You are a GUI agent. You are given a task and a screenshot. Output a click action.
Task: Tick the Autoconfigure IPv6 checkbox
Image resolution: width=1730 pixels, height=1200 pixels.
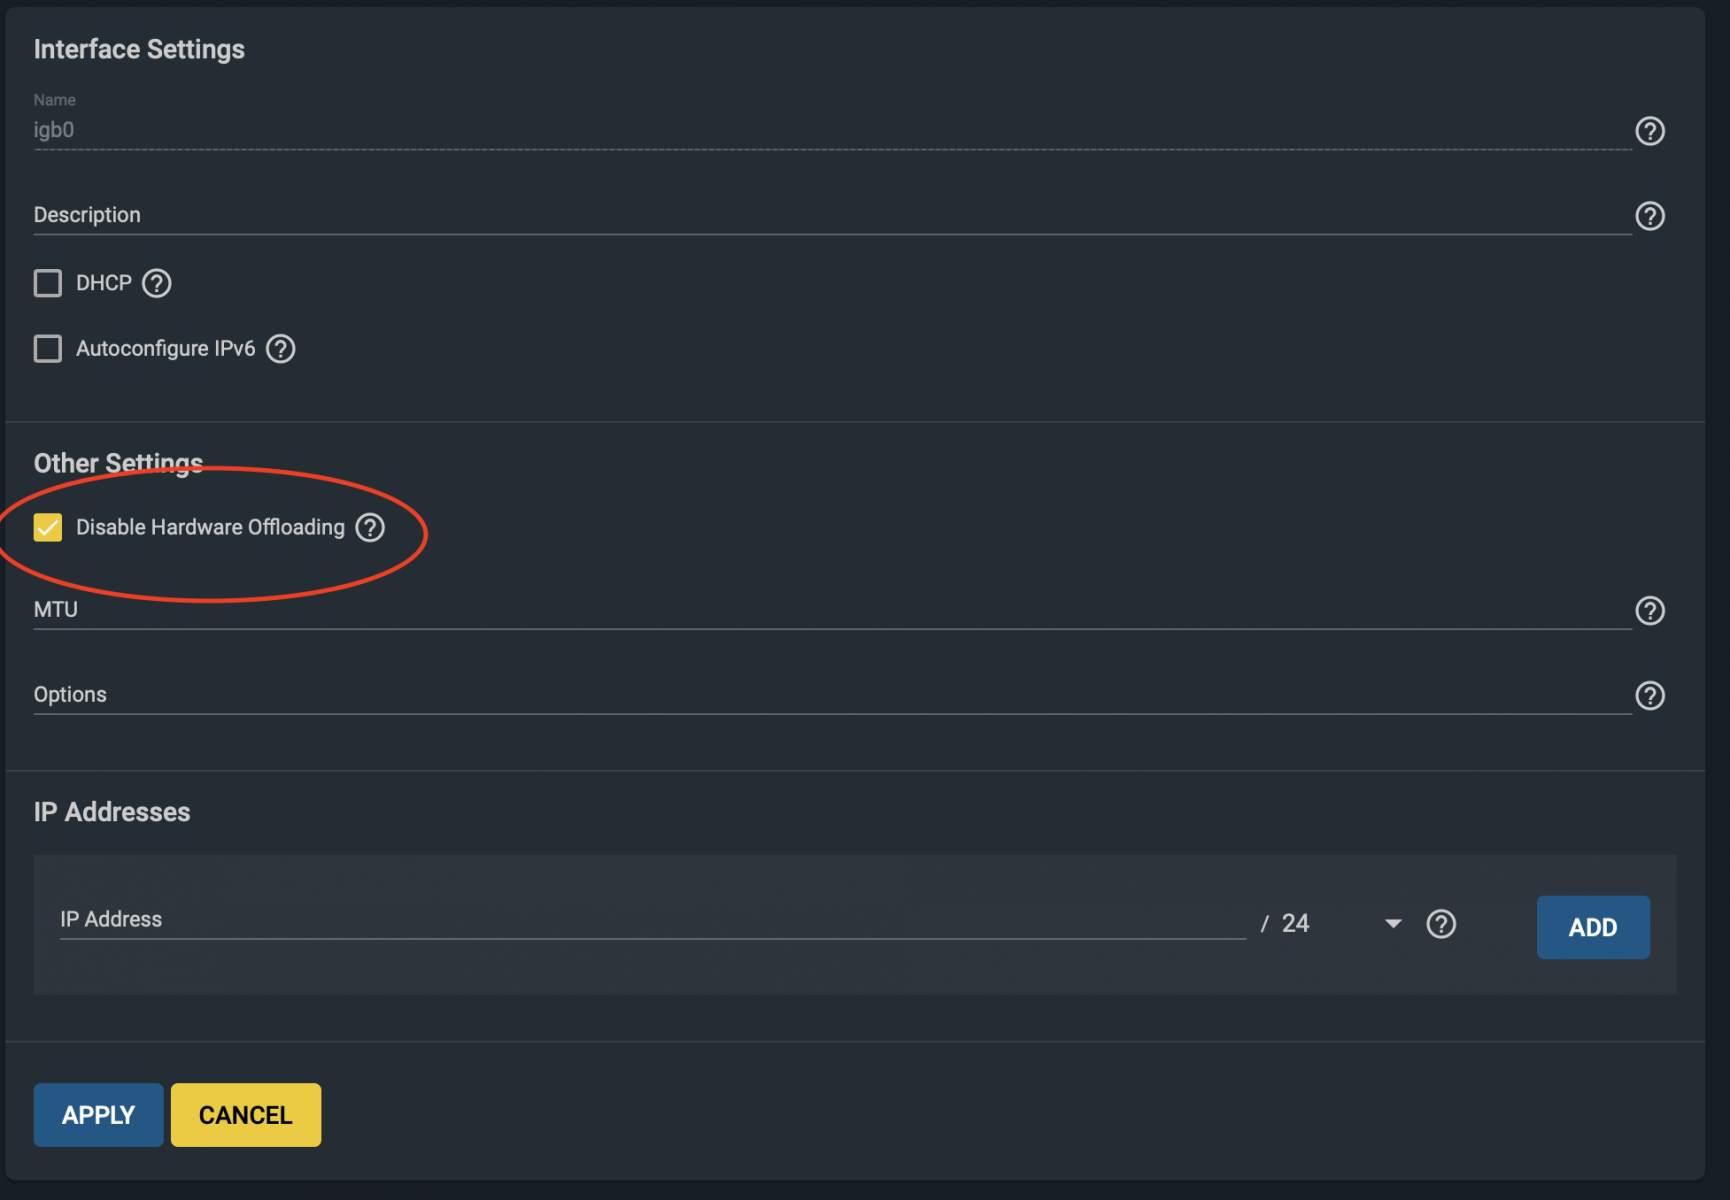click(48, 349)
